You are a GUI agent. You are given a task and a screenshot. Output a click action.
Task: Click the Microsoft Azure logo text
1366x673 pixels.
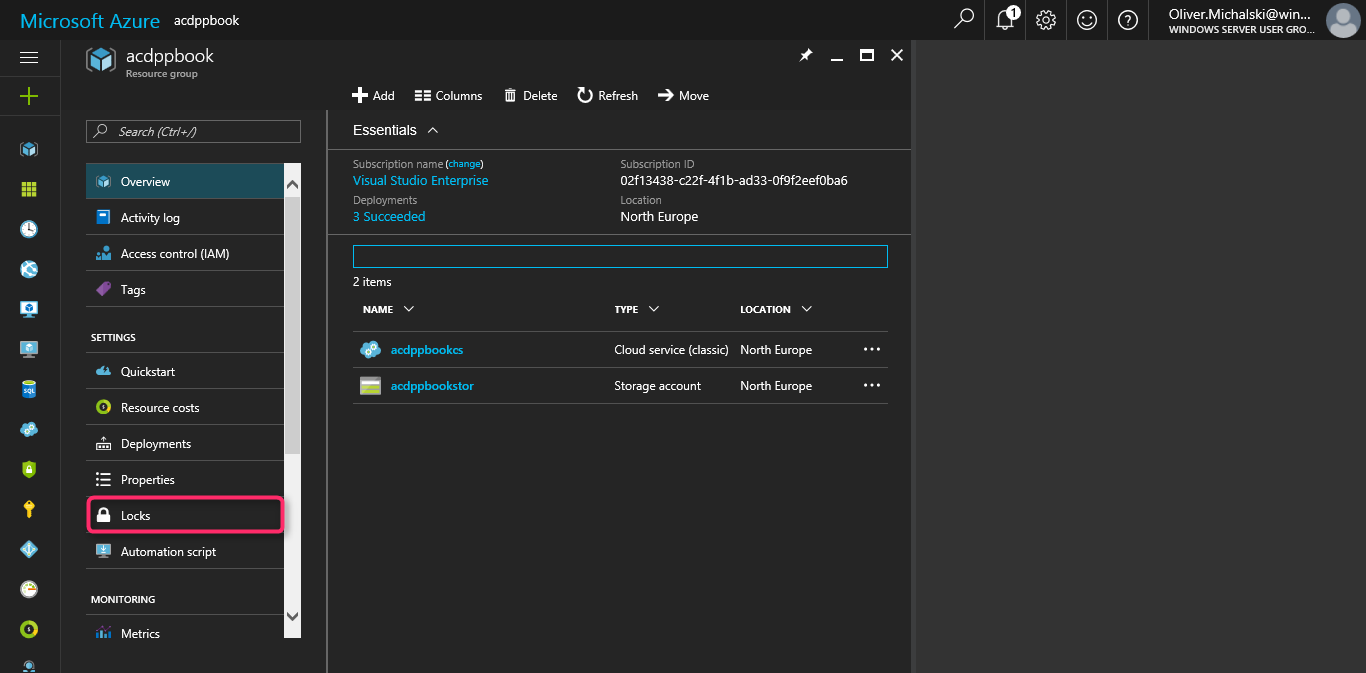pyautogui.click(x=90, y=20)
